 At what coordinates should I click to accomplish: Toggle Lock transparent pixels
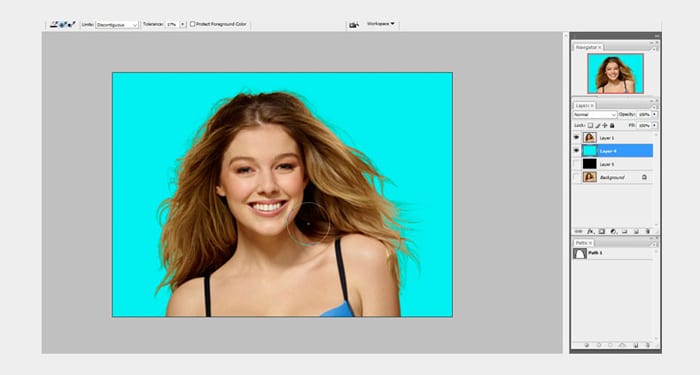coord(590,125)
